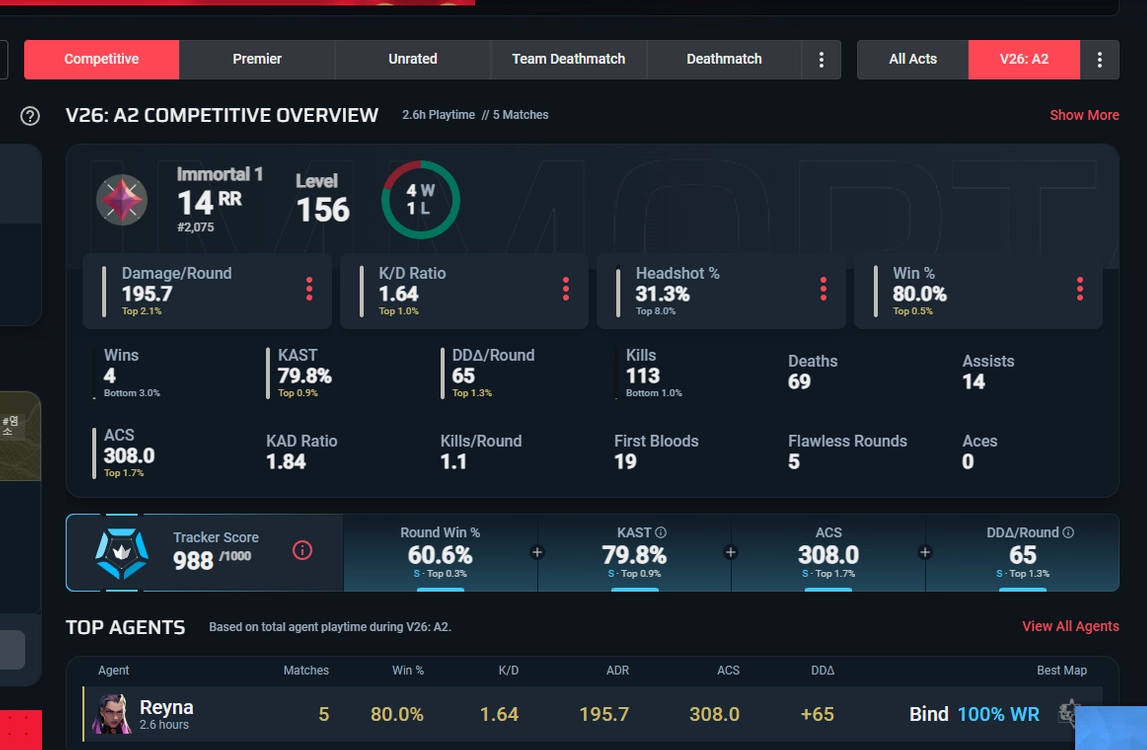
Task: Click the Tracker Score 988 value
Action: pos(193,560)
